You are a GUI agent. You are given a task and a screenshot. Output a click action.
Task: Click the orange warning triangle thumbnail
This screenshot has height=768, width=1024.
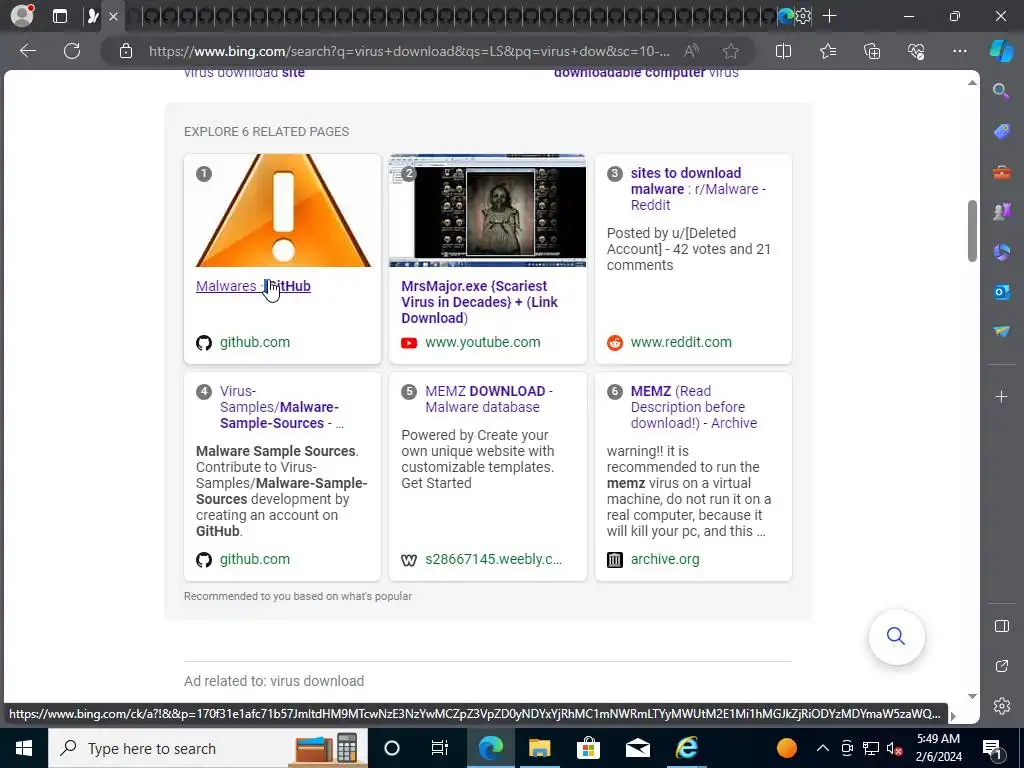(x=283, y=210)
